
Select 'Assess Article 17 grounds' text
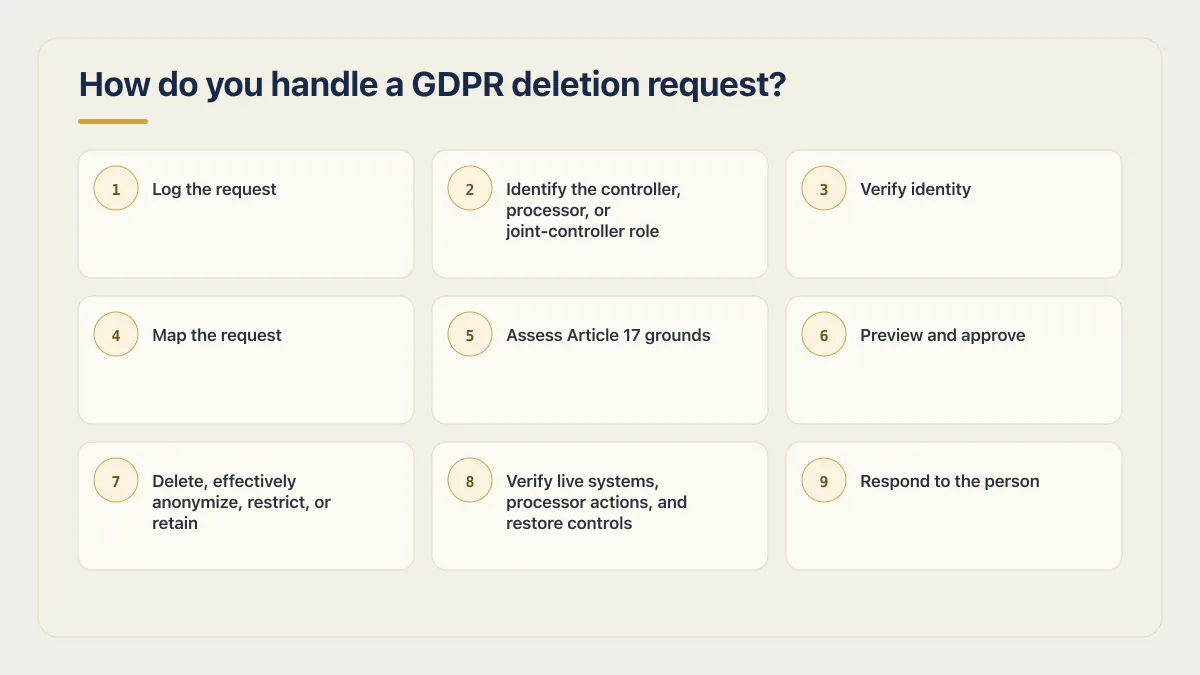click(608, 335)
